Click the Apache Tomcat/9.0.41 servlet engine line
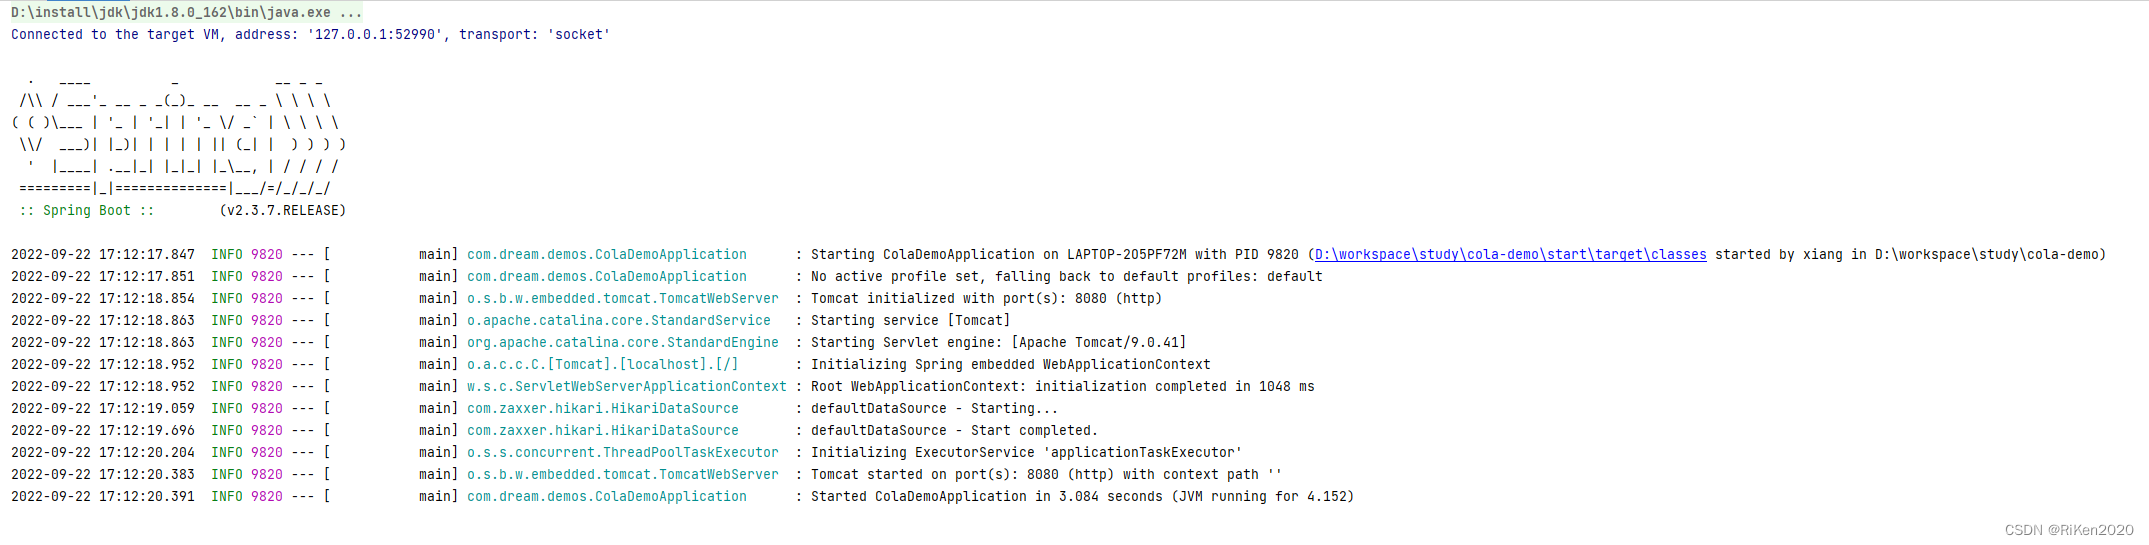The width and height of the screenshot is (2149, 545). pos(998,343)
